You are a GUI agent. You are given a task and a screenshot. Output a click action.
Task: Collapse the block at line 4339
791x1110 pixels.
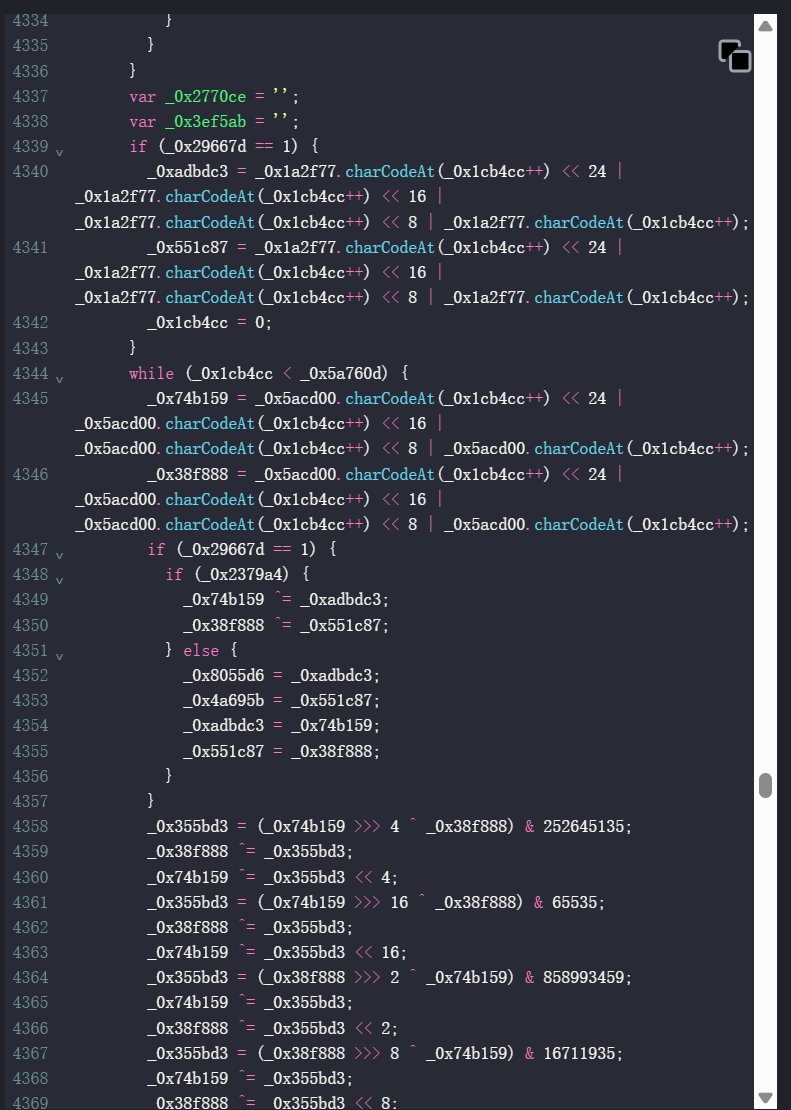[x=59, y=152]
